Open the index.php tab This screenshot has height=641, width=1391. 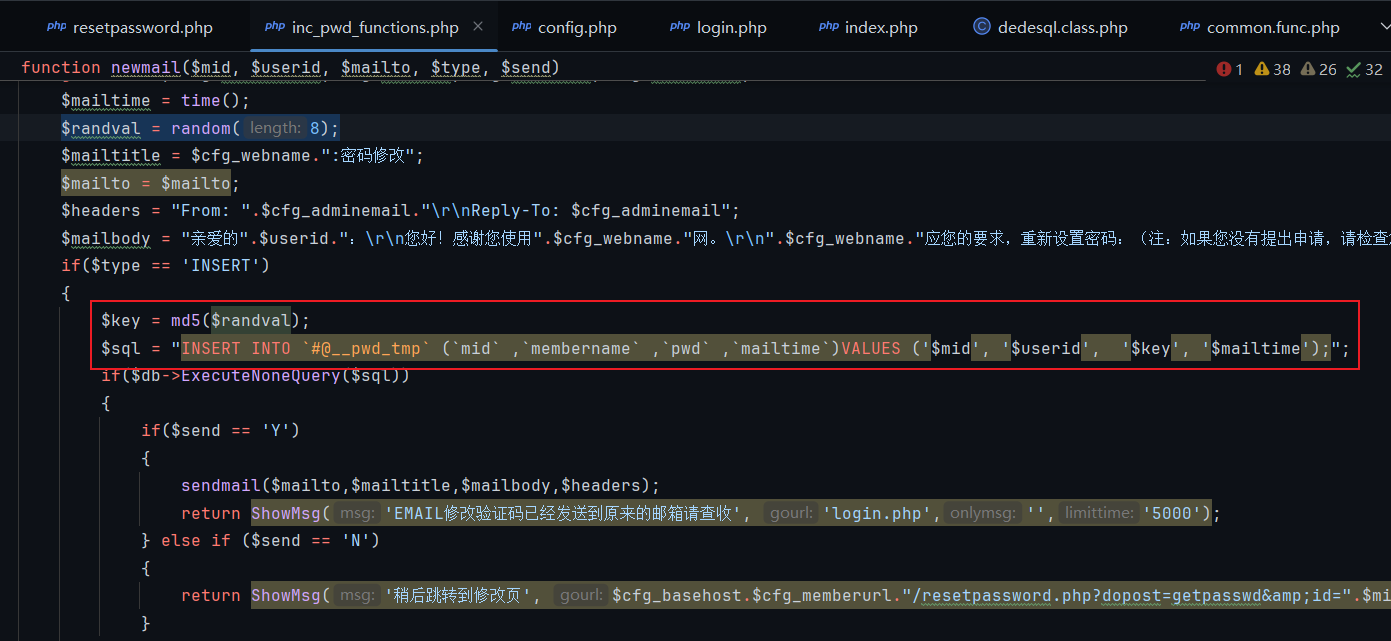tap(880, 27)
